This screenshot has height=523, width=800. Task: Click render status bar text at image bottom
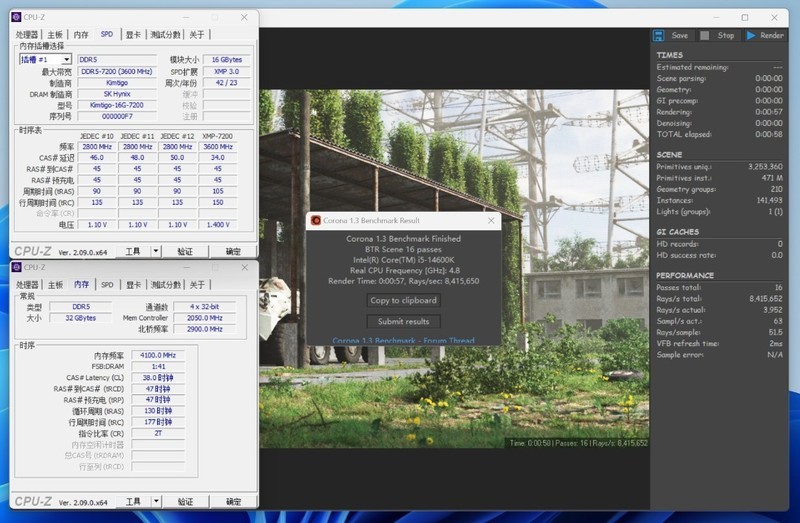click(x=578, y=443)
